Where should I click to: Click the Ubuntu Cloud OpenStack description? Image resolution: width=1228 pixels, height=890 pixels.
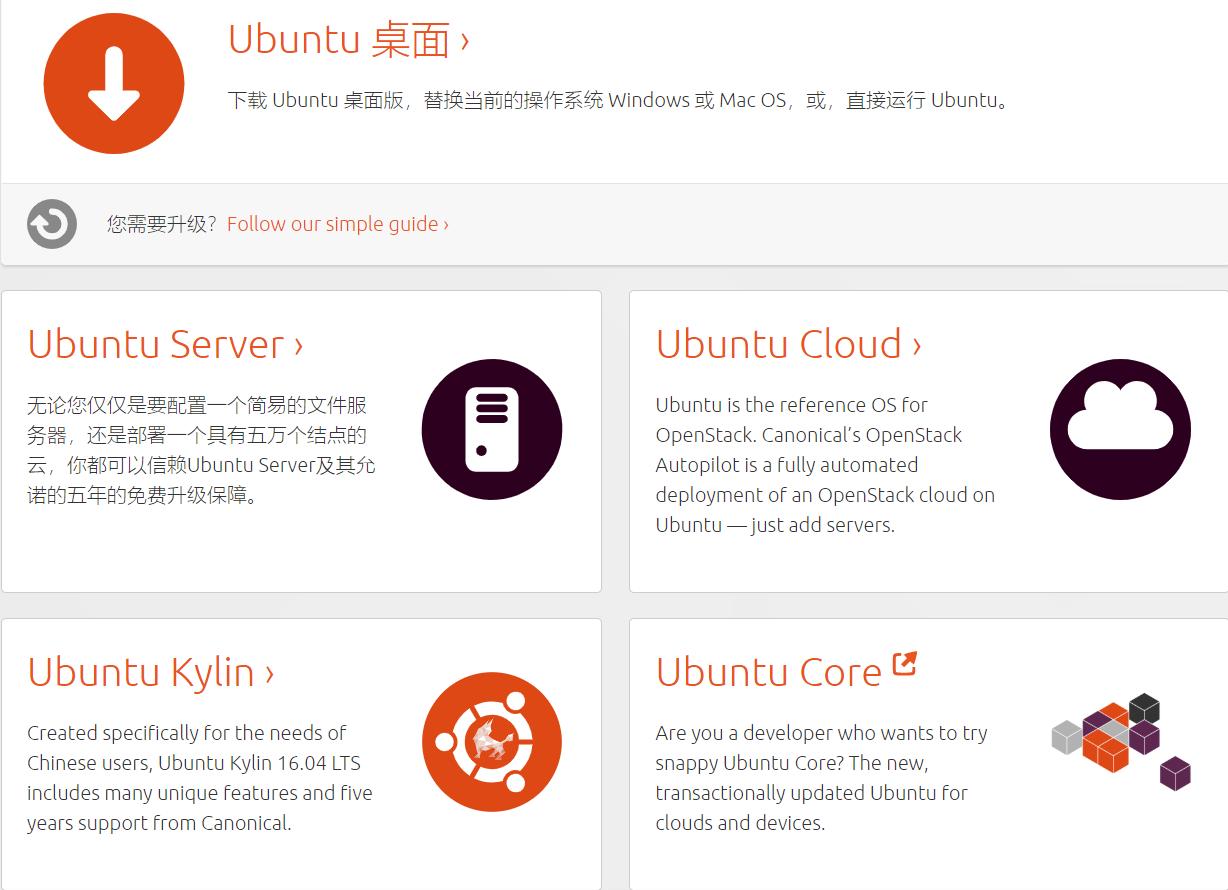click(824, 465)
